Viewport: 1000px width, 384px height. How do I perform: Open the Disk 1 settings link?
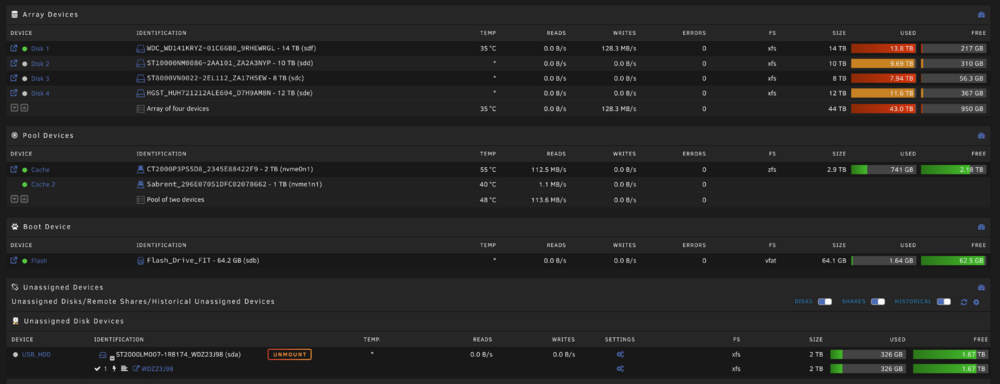(x=40, y=48)
